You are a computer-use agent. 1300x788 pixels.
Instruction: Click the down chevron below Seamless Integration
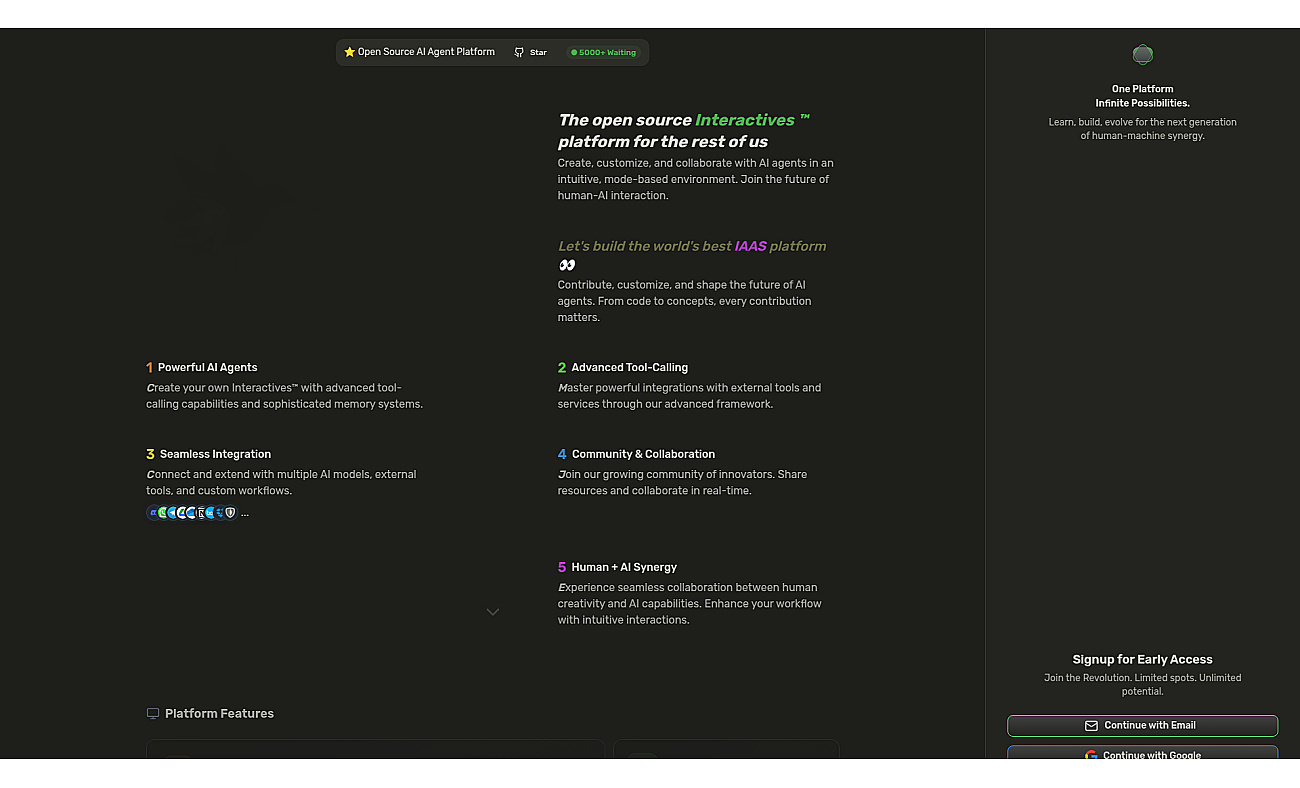click(x=493, y=612)
